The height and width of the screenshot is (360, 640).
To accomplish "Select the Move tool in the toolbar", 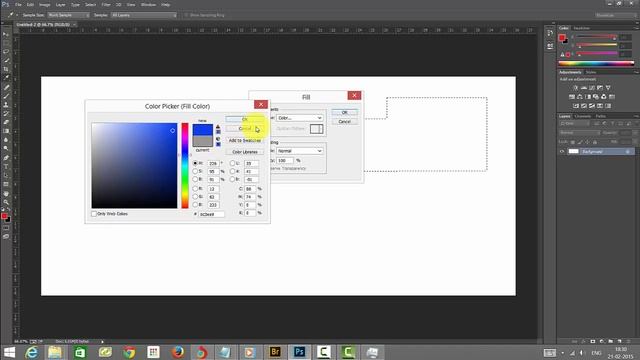I will [6, 34].
